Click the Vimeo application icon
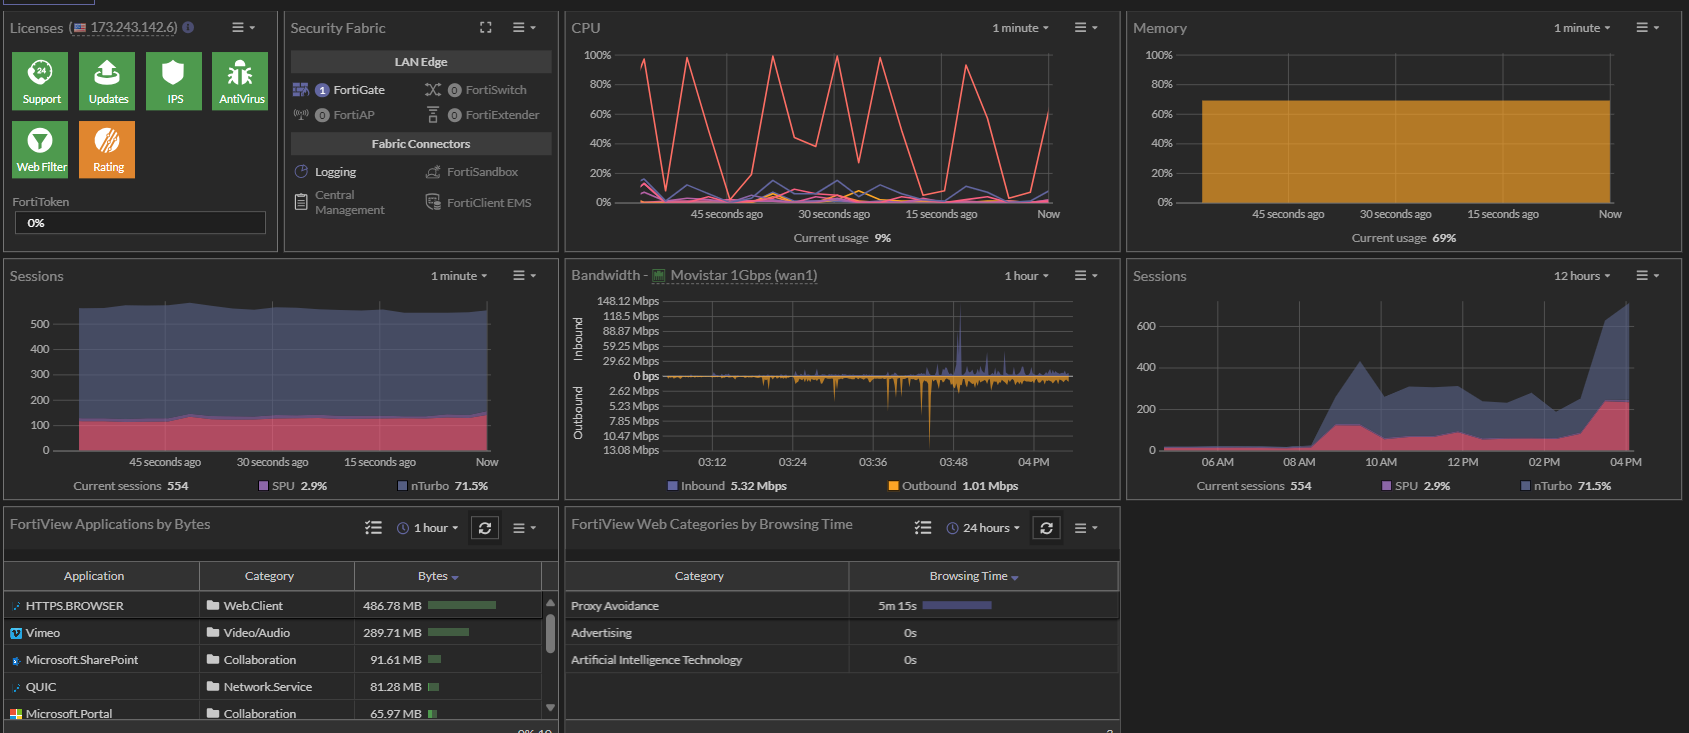Screen dimensions: 1689x733 [16, 633]
